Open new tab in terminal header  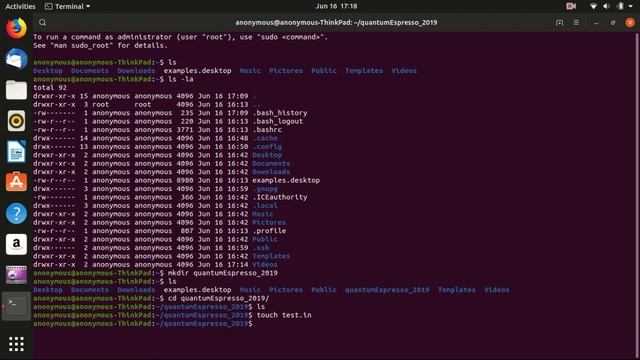tap(560, 22)
